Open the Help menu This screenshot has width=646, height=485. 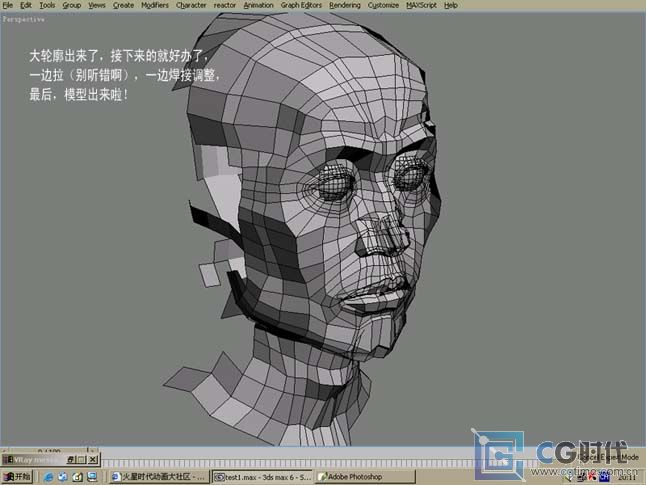coord(451,5)
